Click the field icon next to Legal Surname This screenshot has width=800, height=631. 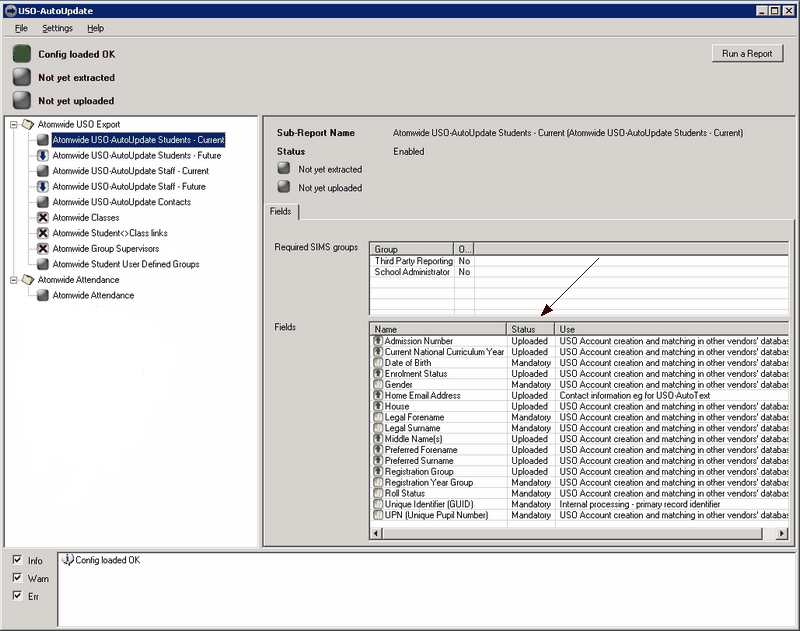tap(378, 427)
